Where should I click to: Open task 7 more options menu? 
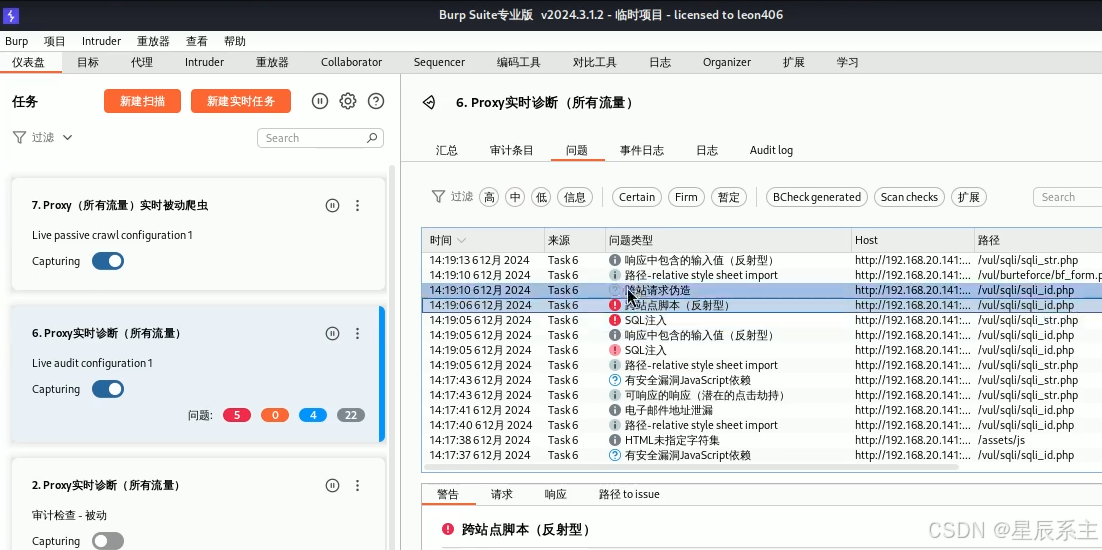pyautogui.click(x=357, y=205)
